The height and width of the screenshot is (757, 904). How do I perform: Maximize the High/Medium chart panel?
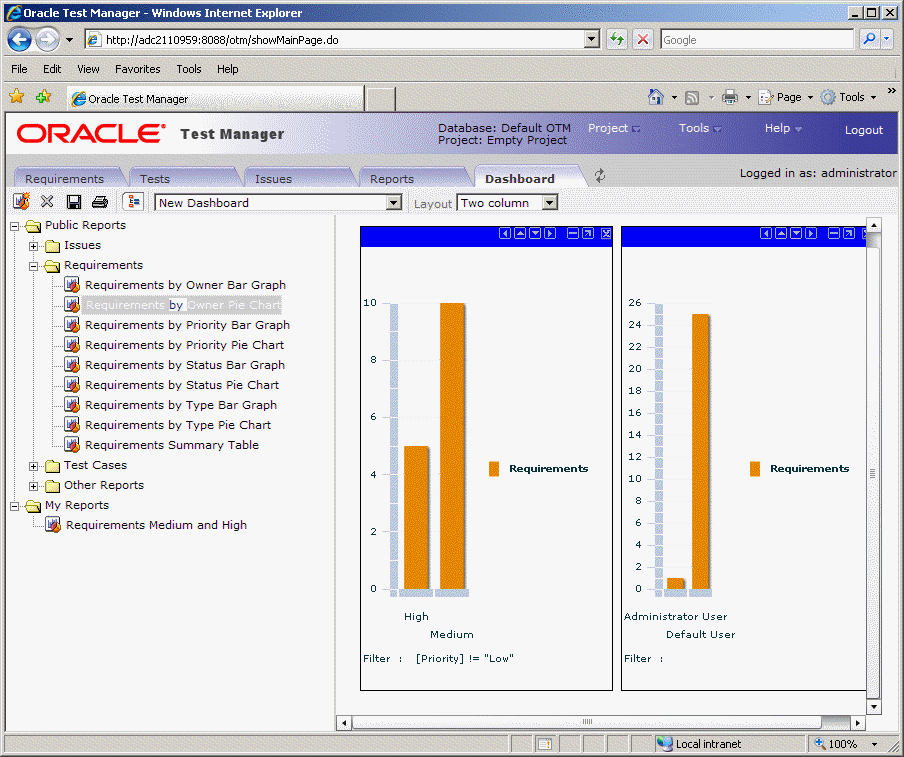(588, 233)
